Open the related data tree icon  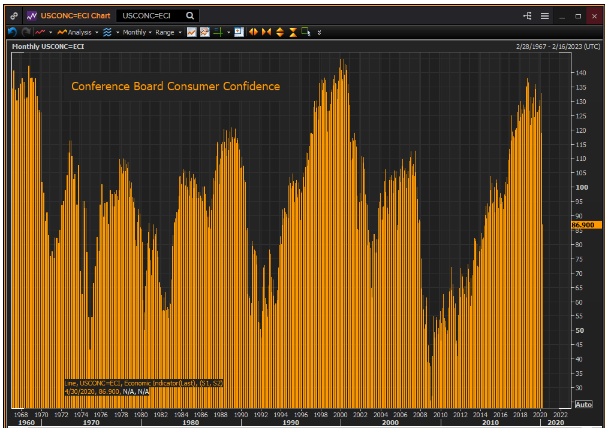point(527,16)
